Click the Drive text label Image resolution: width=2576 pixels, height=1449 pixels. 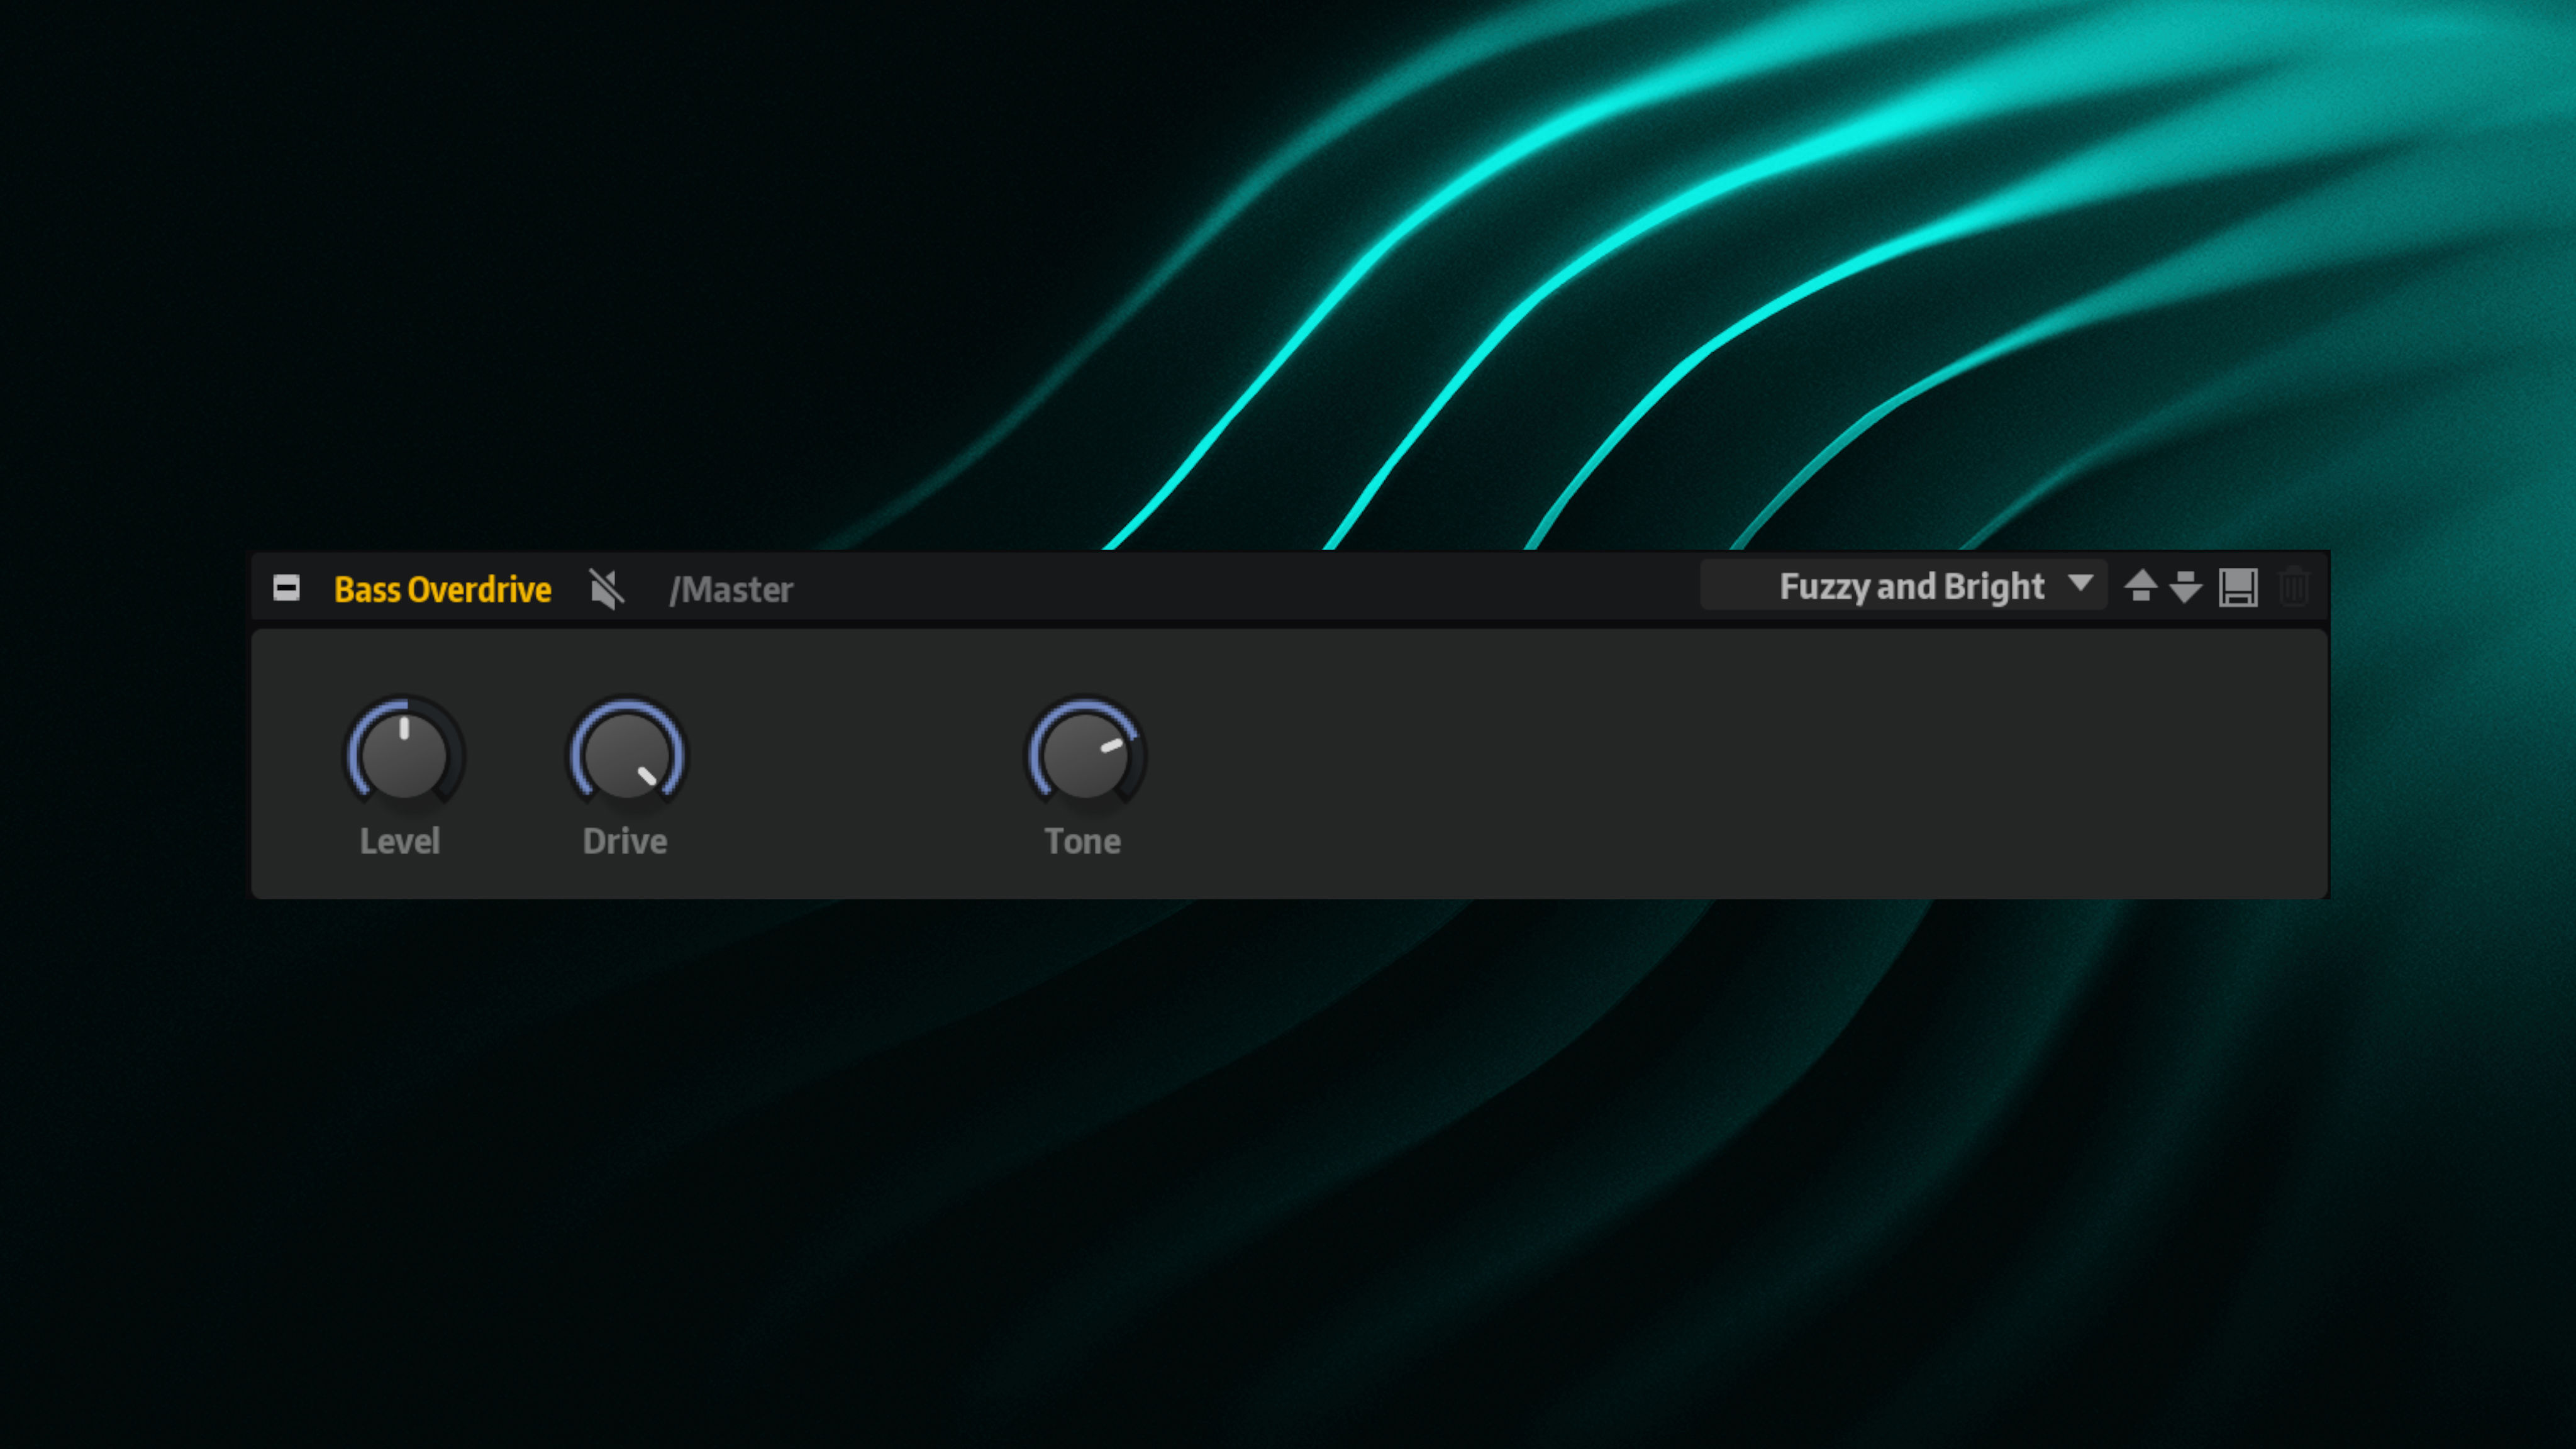[625, 841]
